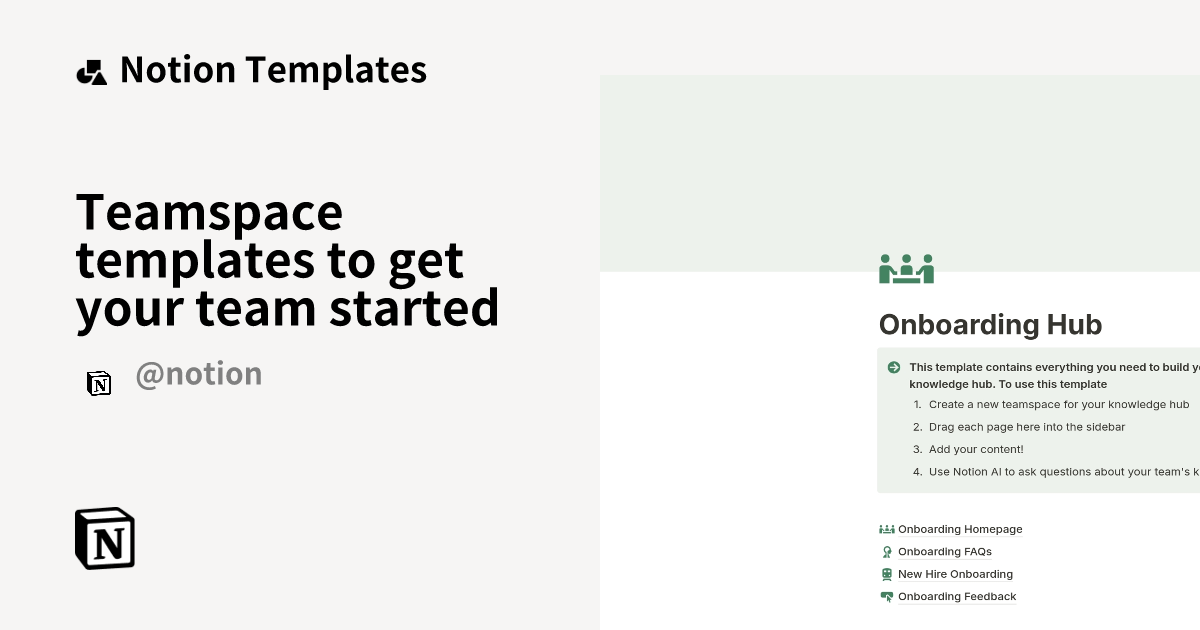Click the green Onboarding Hub people icon
The height and width of the screenshot is (630, 1200).
906,269
